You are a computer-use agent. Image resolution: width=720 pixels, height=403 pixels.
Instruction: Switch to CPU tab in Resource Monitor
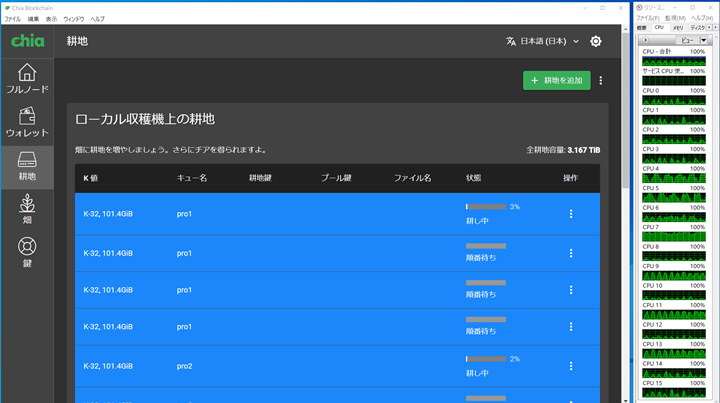659,28
